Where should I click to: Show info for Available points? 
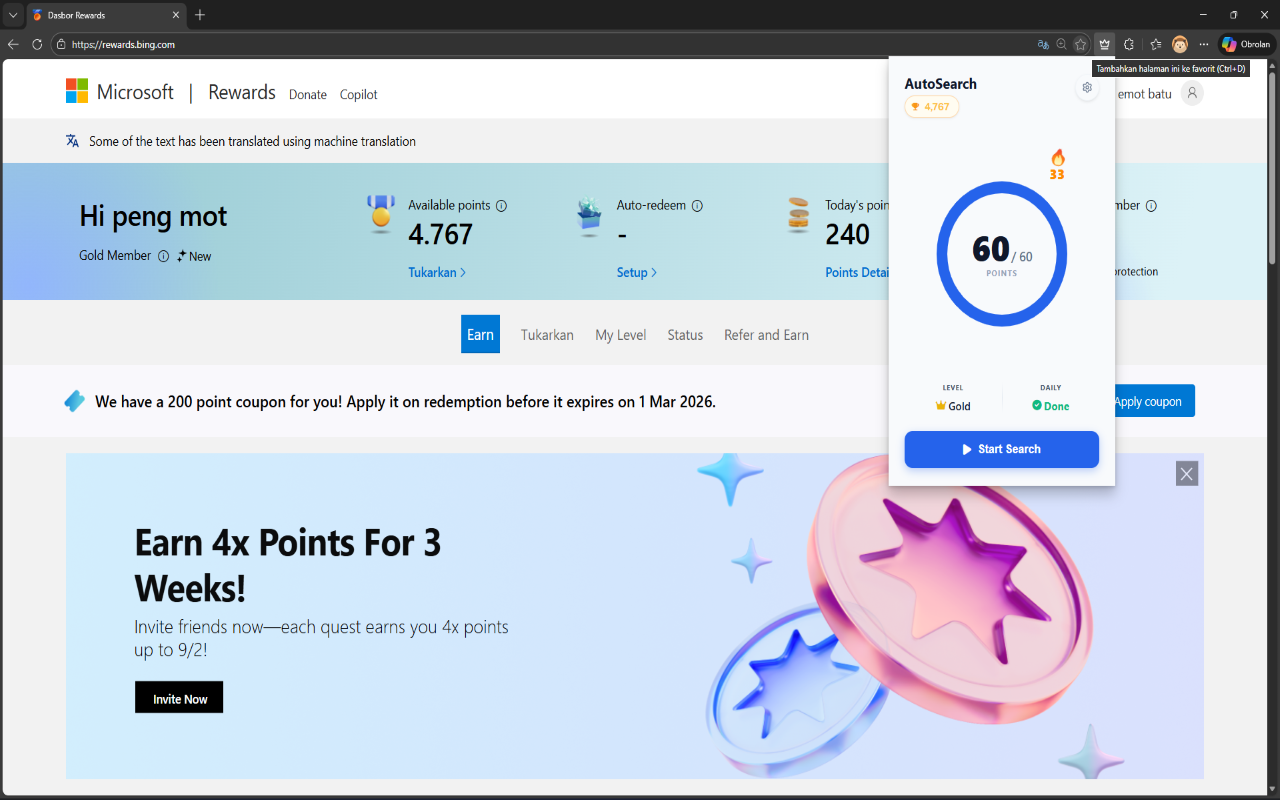502,206
